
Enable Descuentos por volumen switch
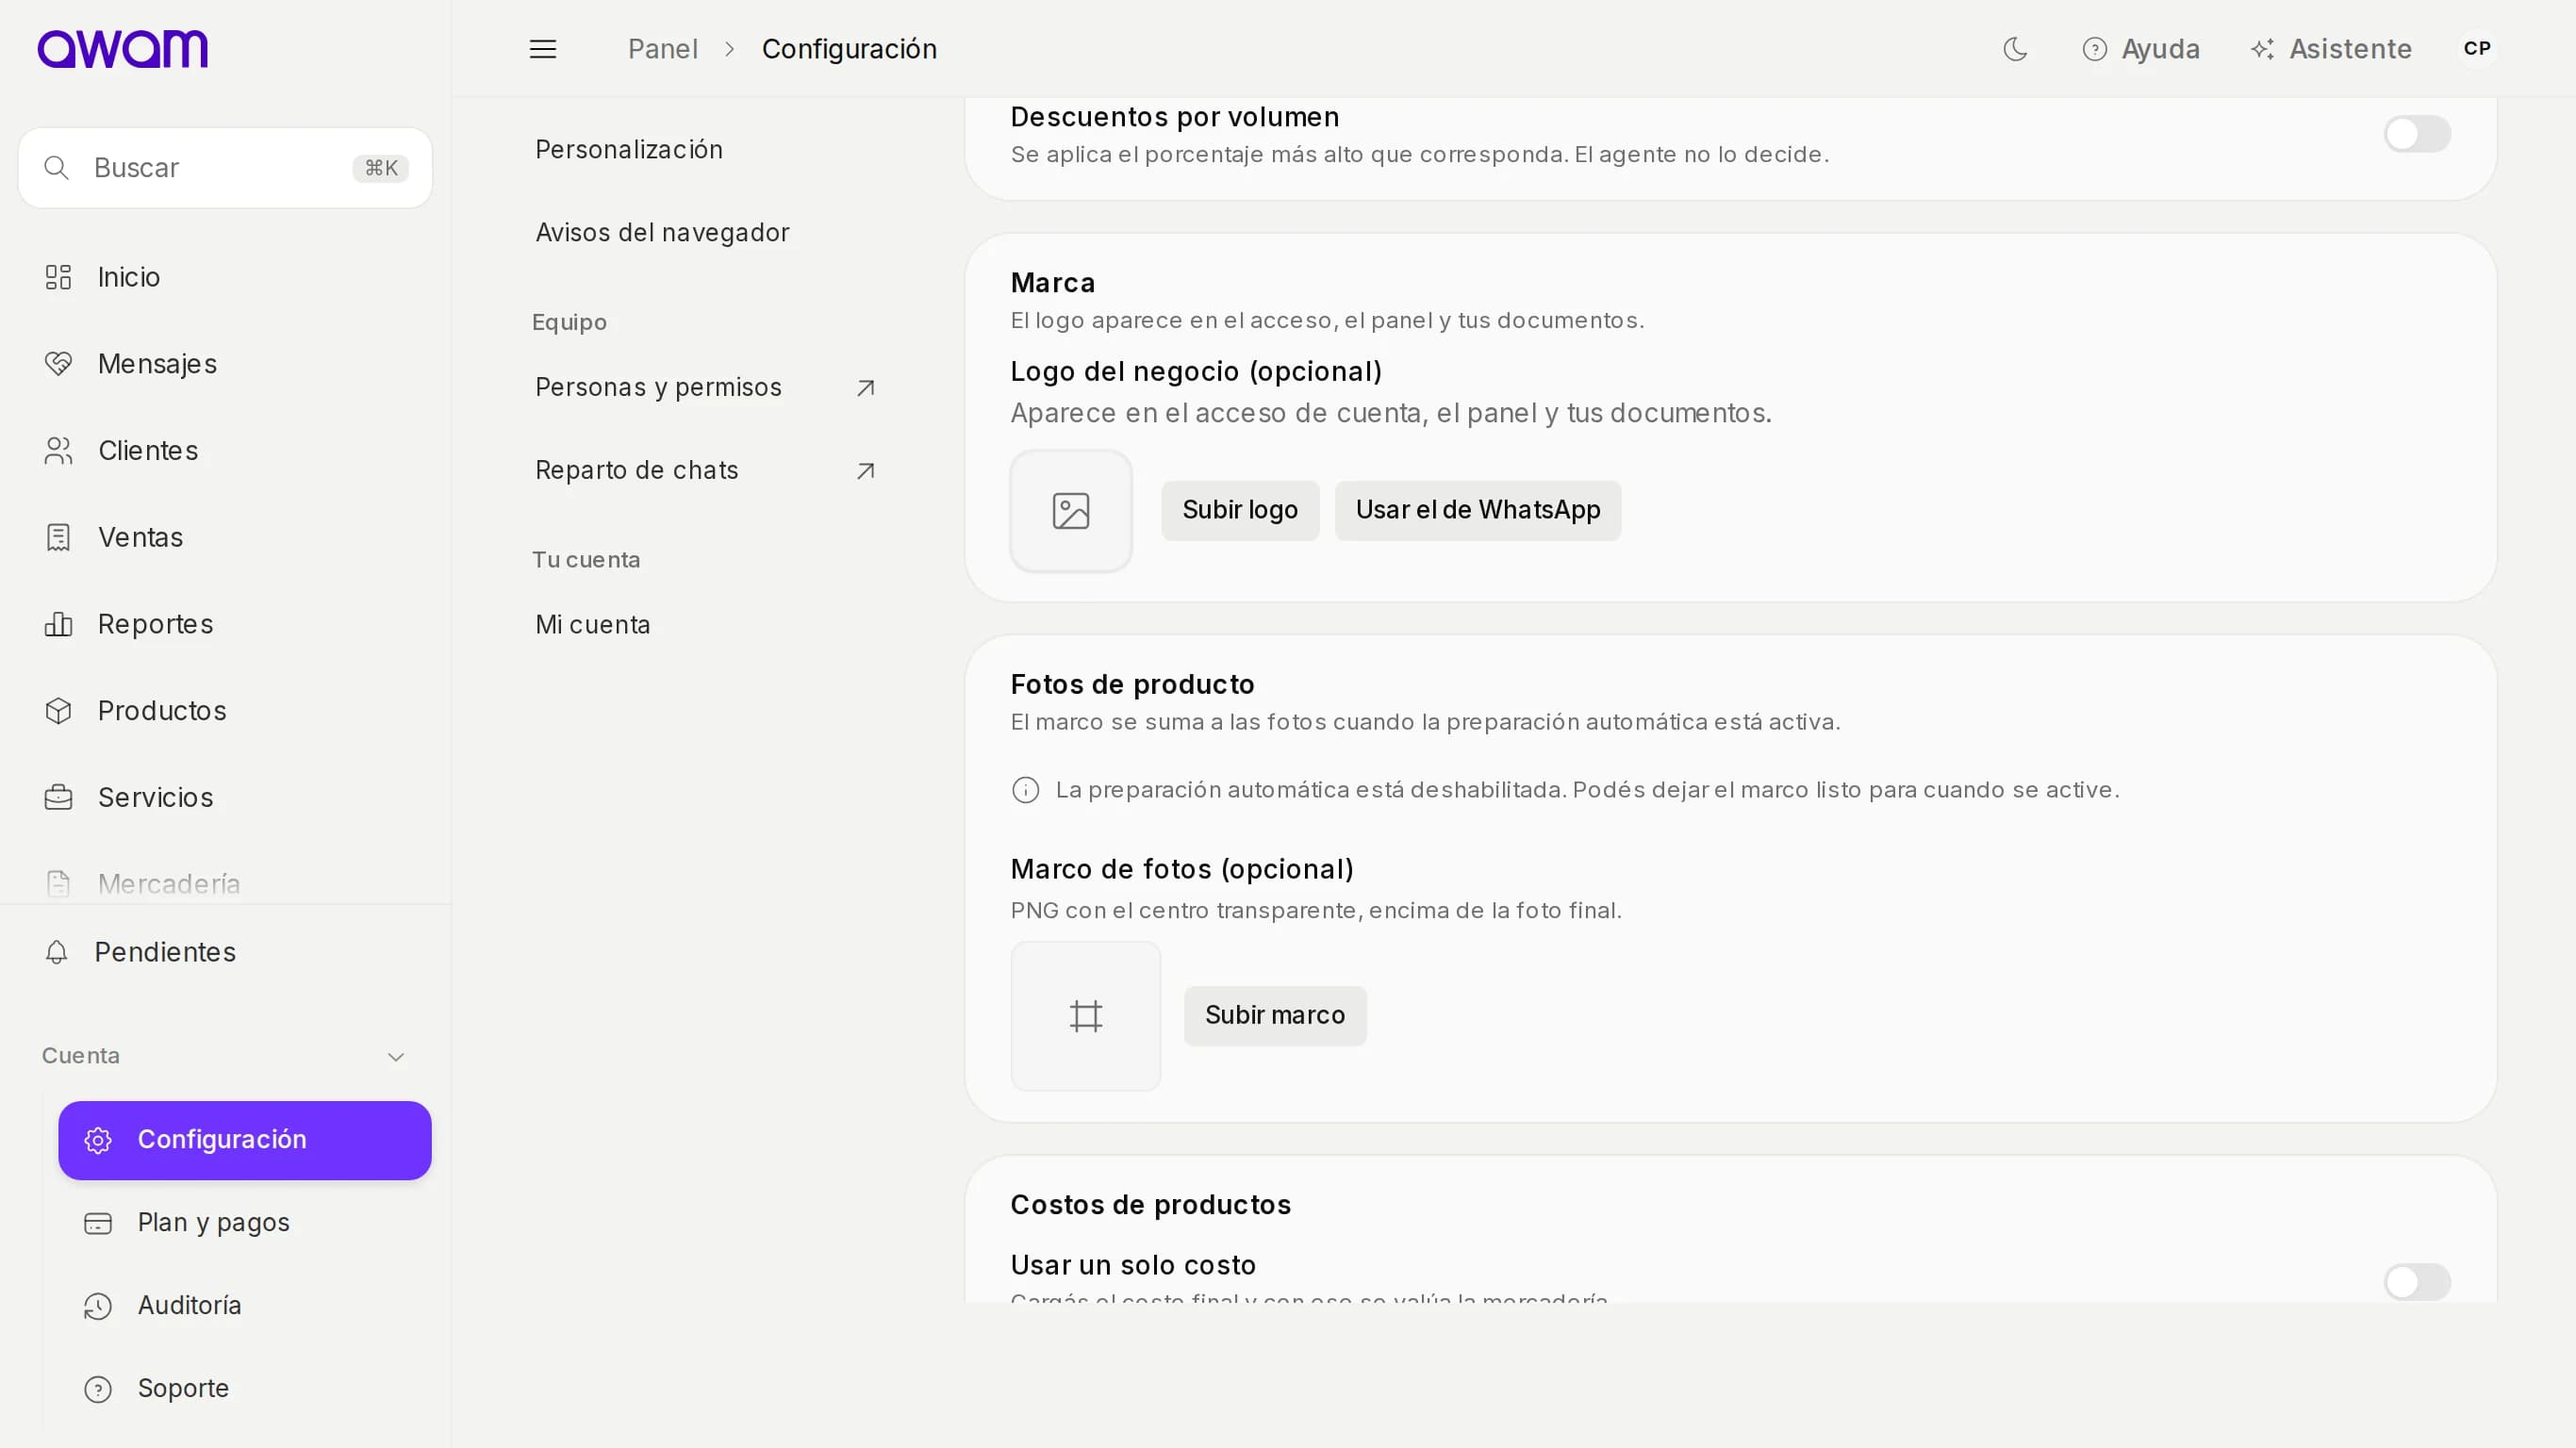tap(2417, 134)
